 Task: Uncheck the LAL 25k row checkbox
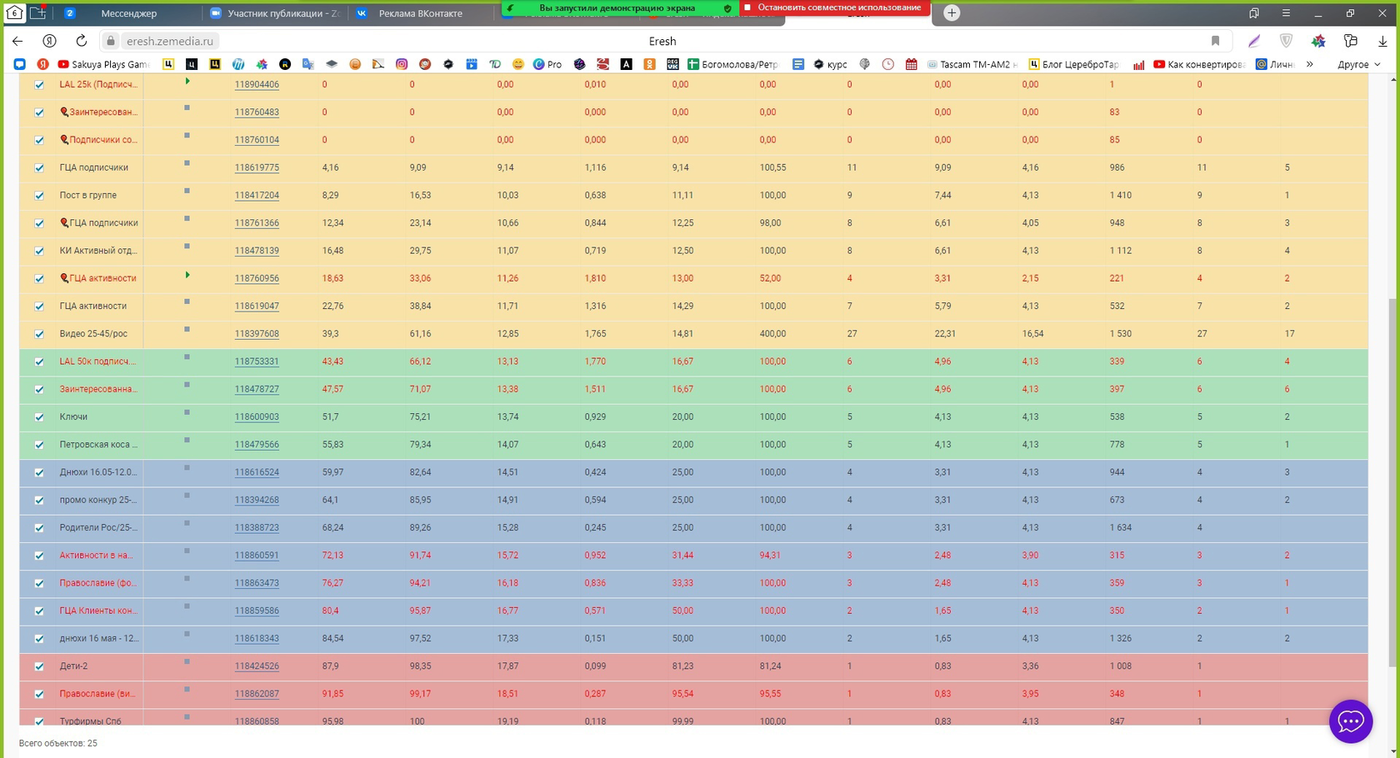39,85
